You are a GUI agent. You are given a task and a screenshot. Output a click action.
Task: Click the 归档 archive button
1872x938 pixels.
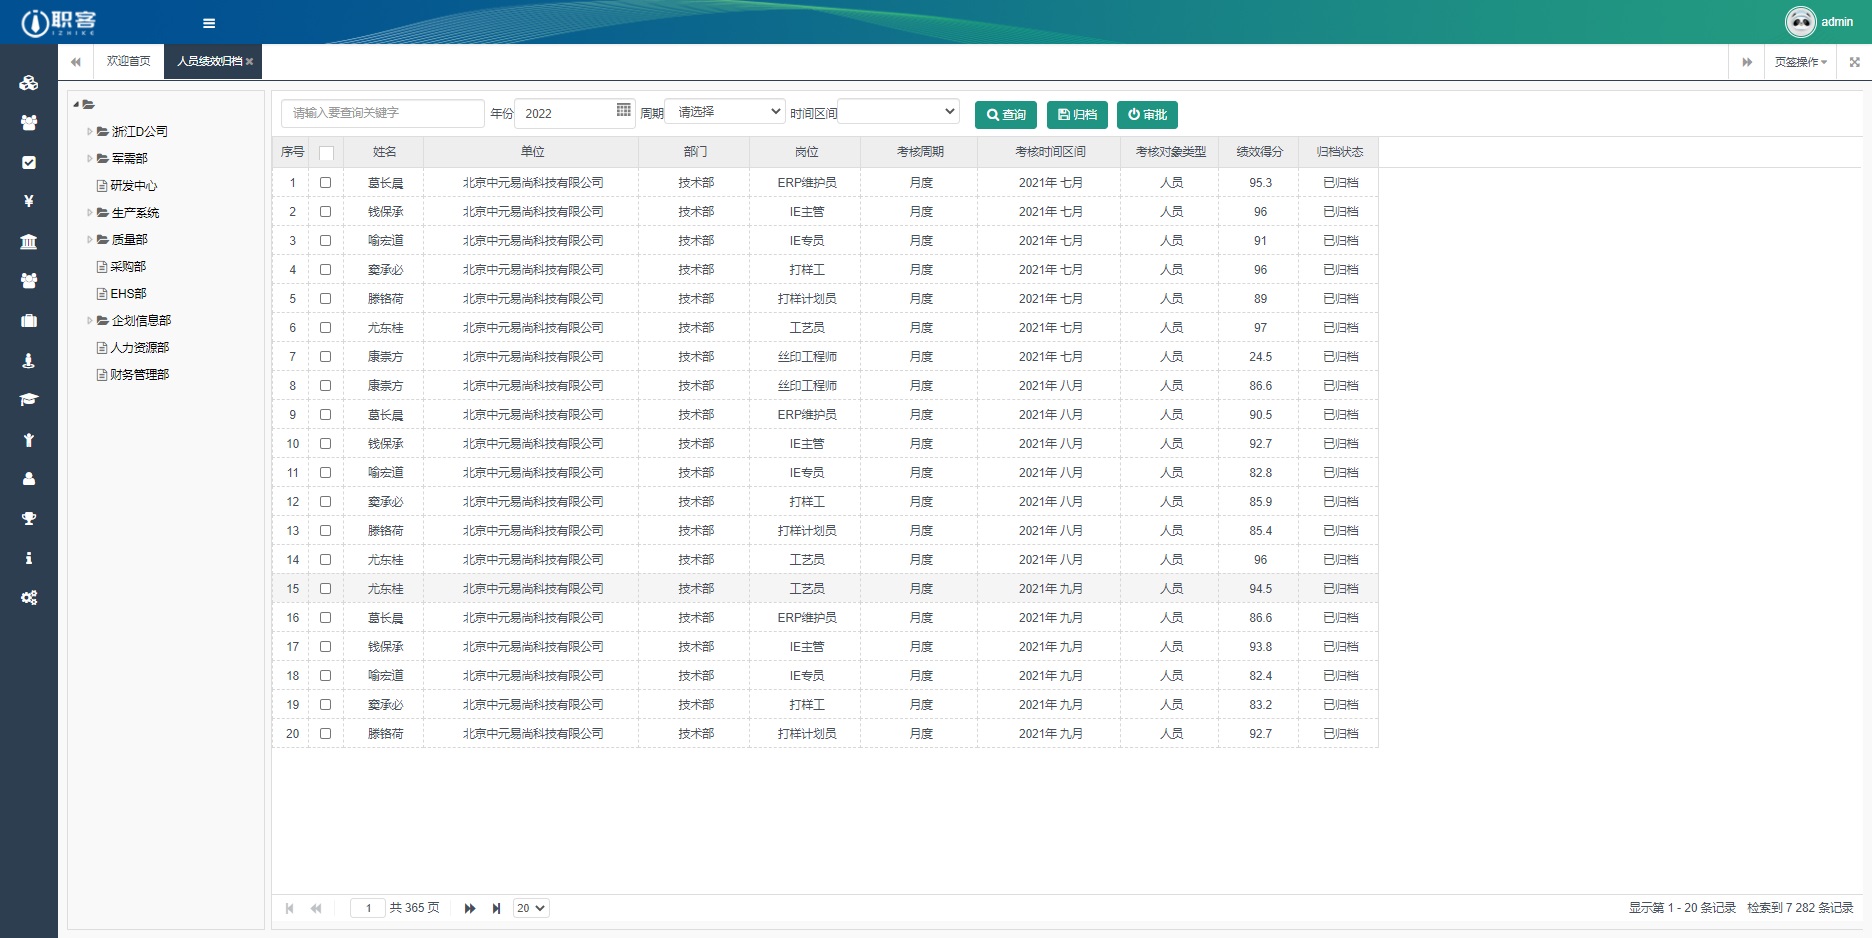(x=1077, y=115)
